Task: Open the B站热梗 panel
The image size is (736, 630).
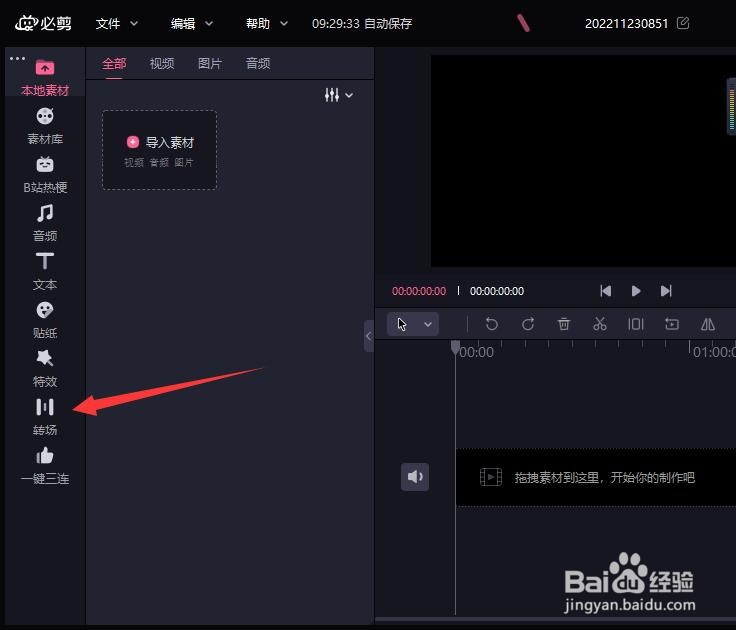Action: (x=45, y=175)
